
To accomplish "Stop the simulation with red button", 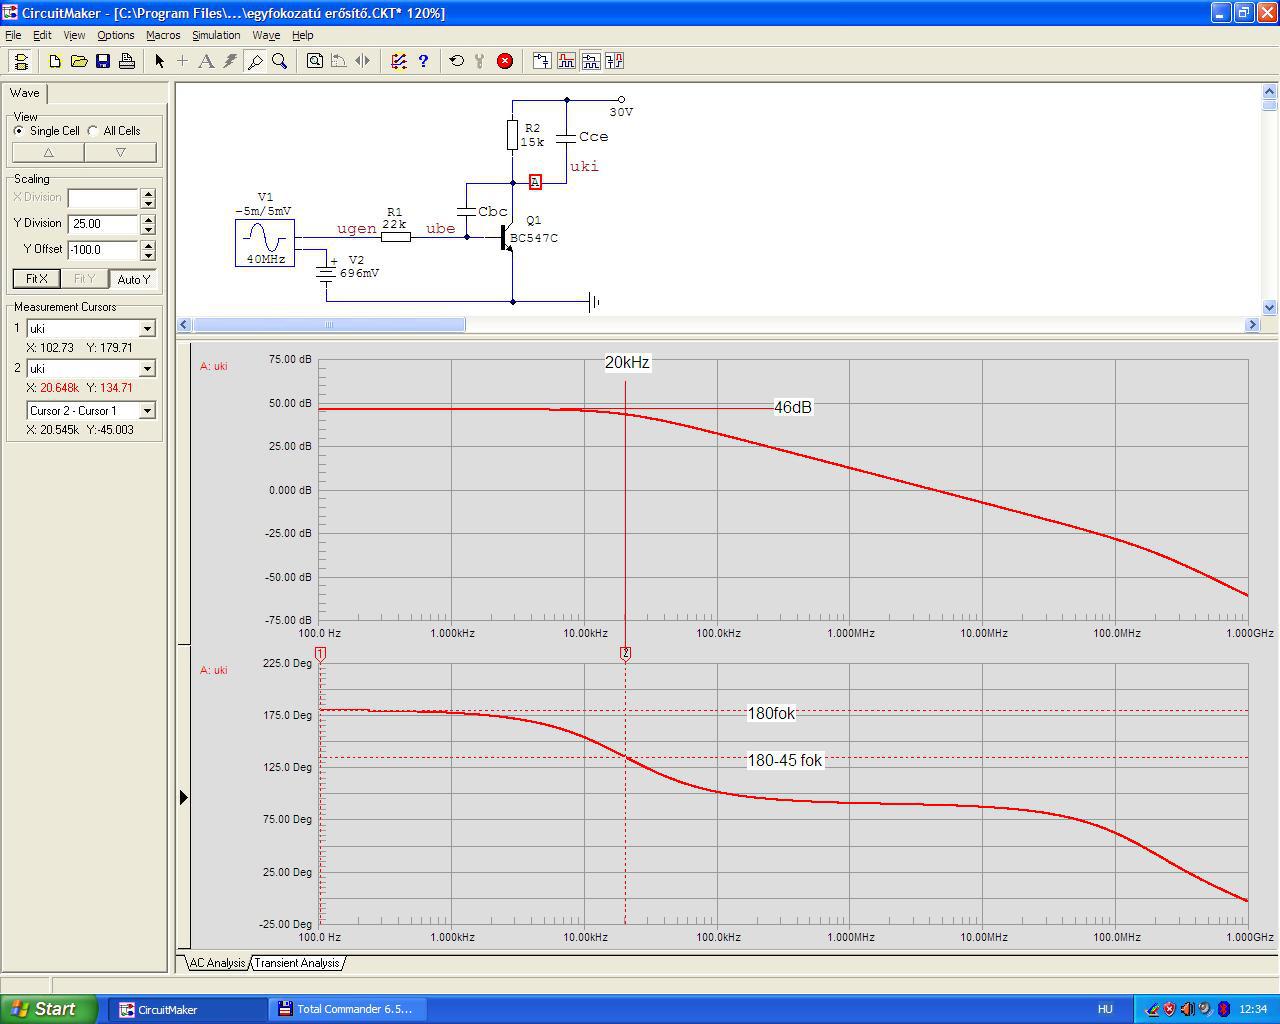I will click(x=505, y=61).
